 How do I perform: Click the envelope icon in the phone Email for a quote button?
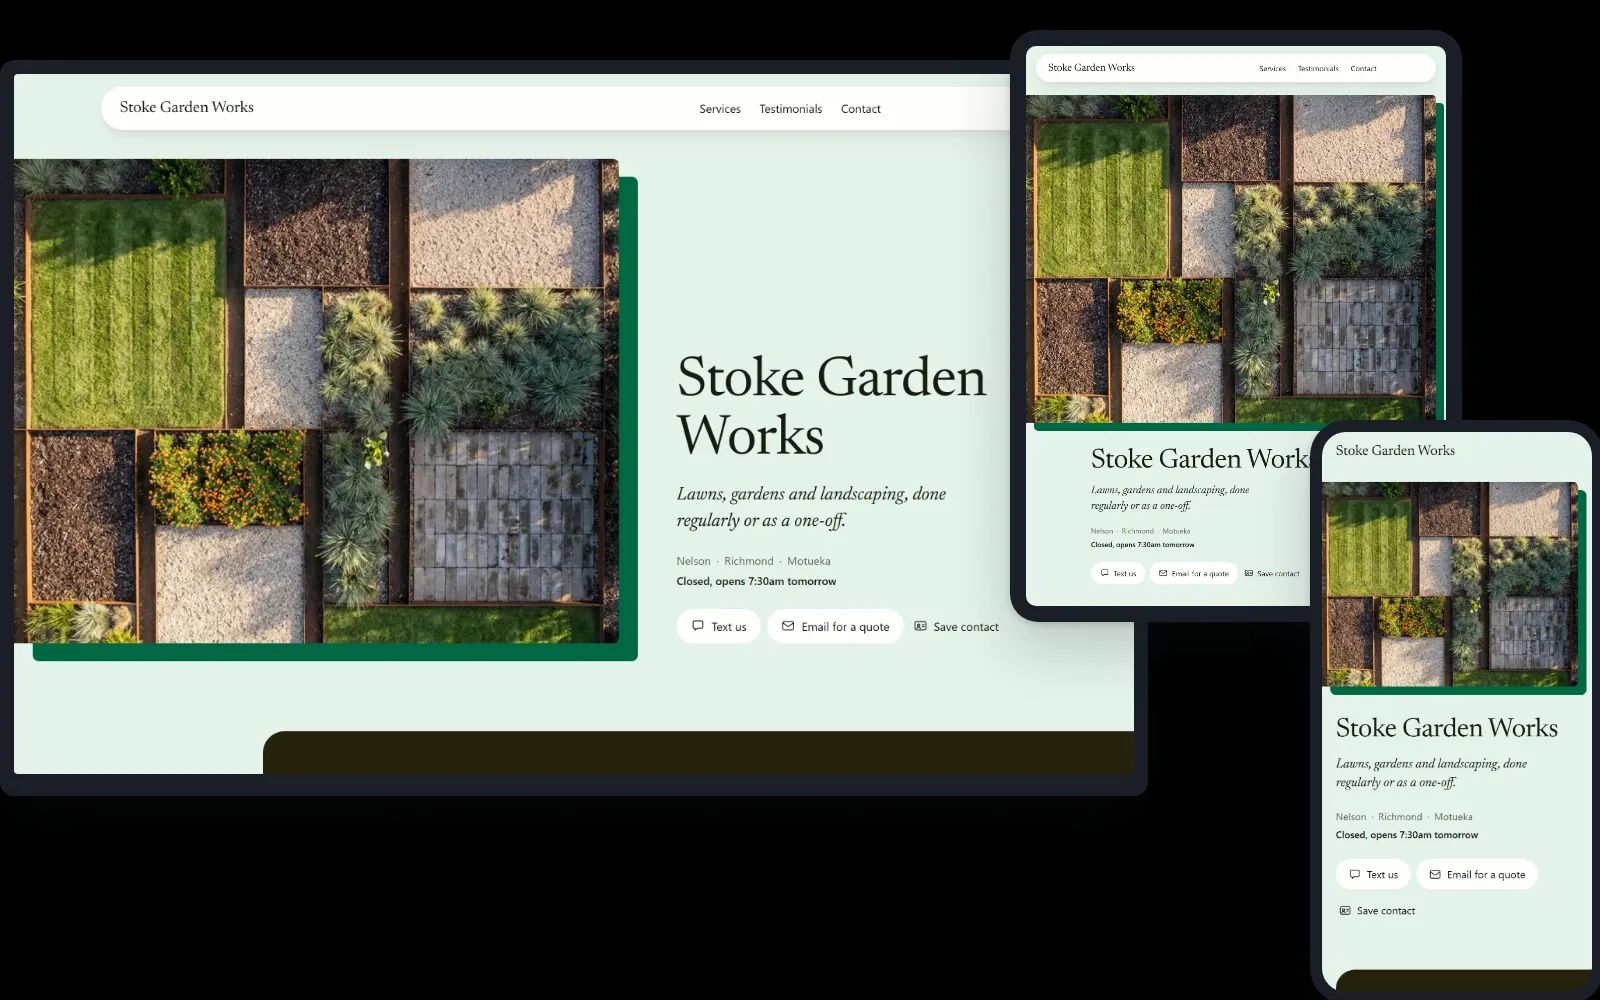point(1435,874)
